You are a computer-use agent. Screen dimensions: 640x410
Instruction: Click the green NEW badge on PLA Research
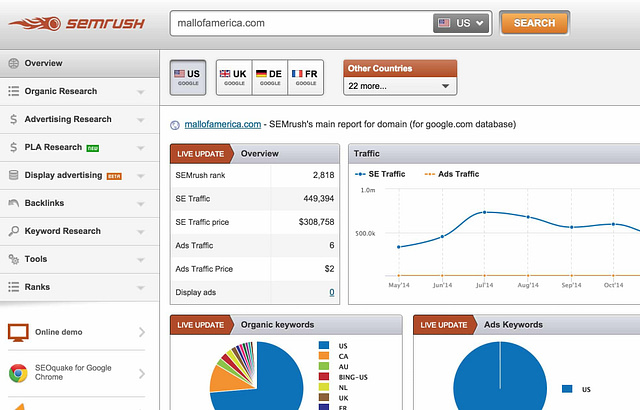pos(93,148)
